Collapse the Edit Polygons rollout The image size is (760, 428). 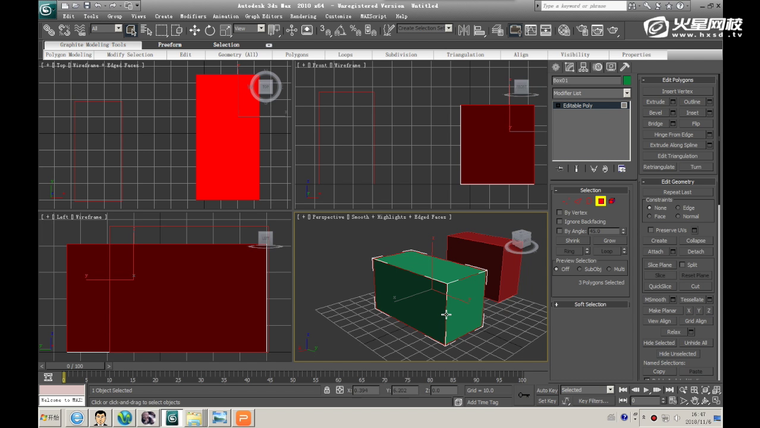pyautogui.click(x=677, y=80)
